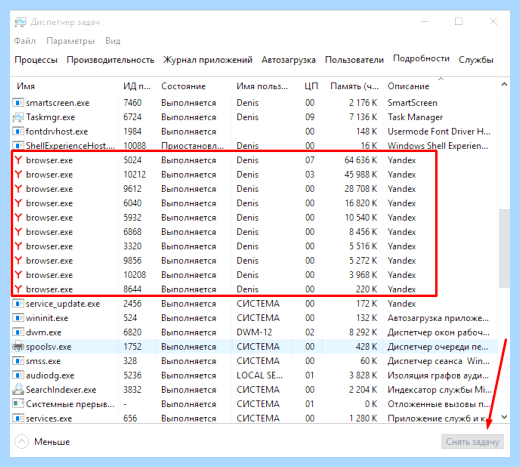520x467 pixels.
Task: Sort by the Состояние column header
Action: coord(183,86)
